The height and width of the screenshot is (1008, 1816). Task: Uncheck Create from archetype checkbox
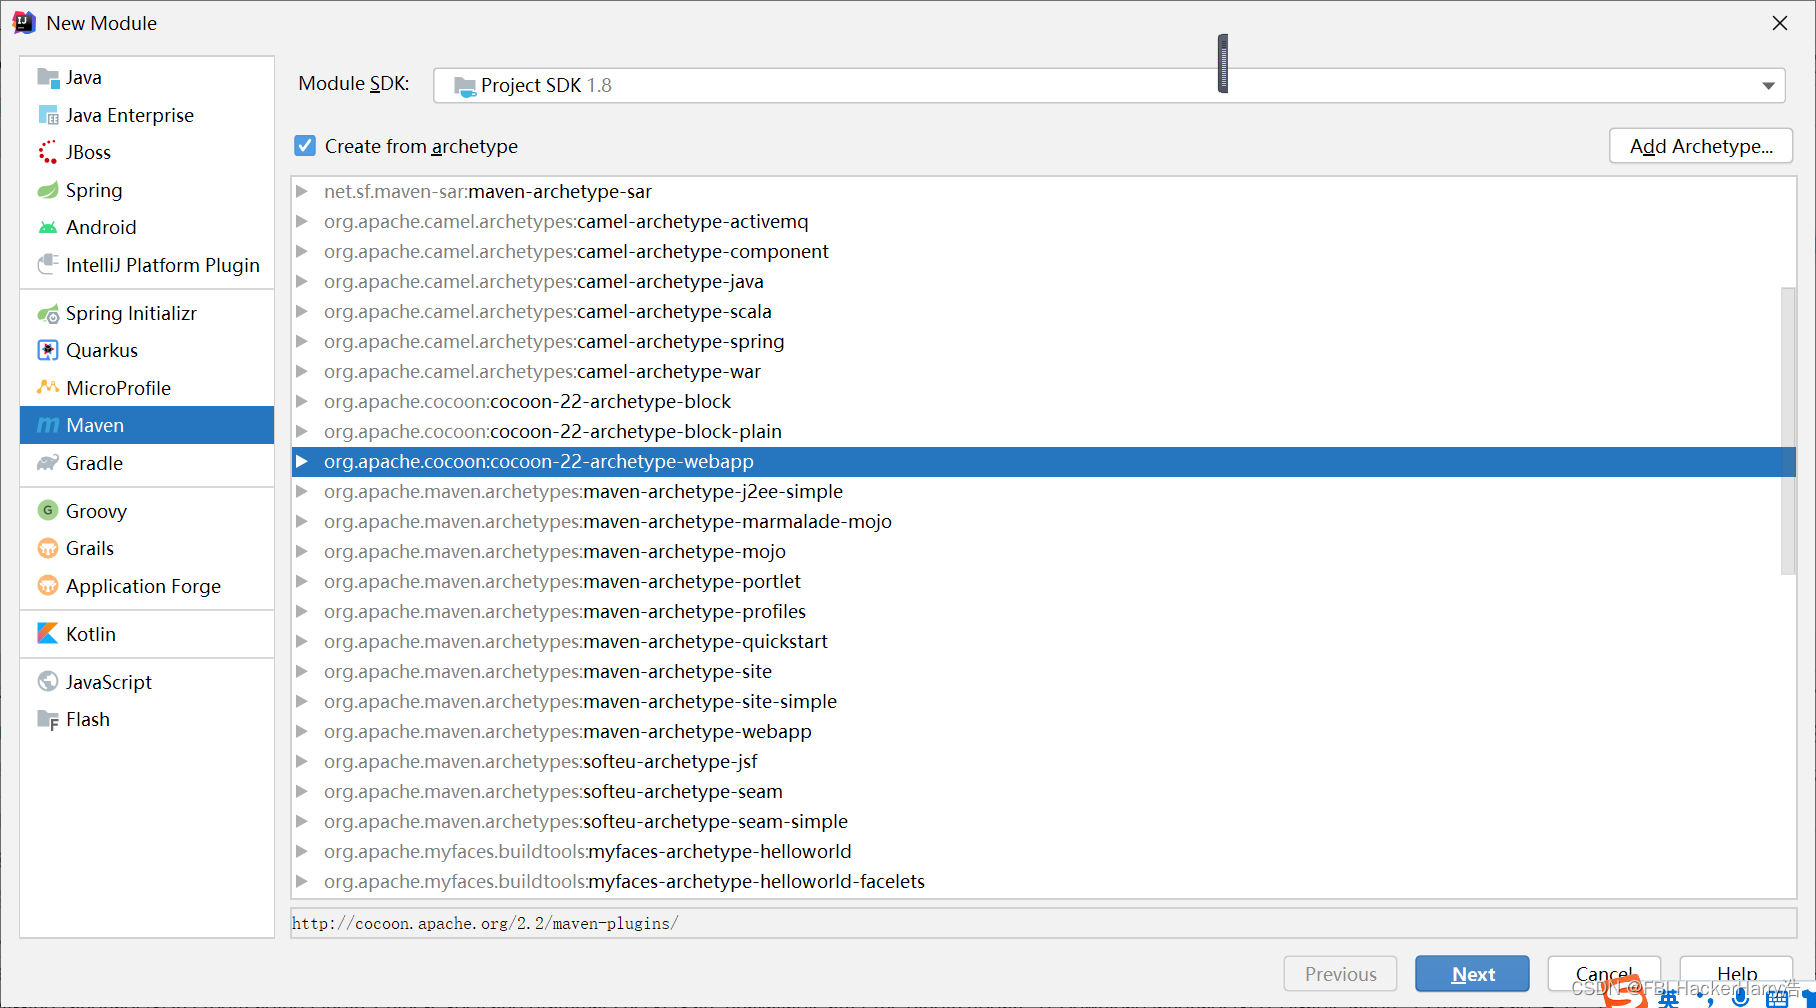[x=305, y=146]
